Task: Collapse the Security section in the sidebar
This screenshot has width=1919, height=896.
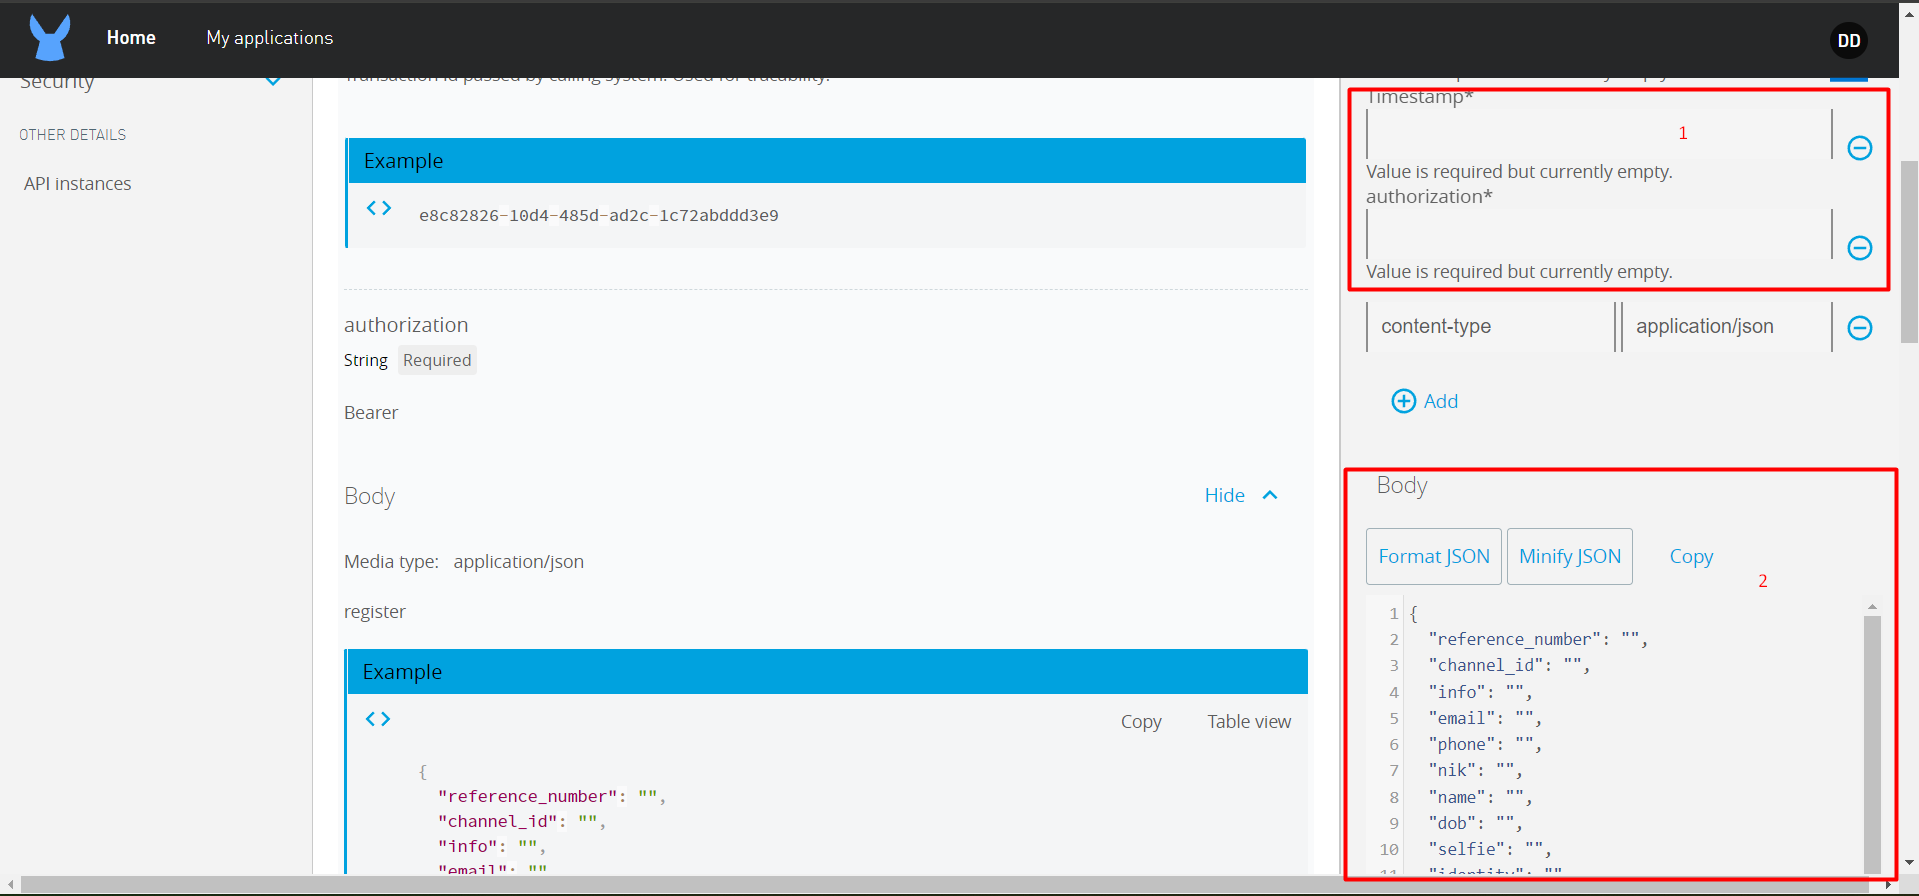Action: pos(272,80)
